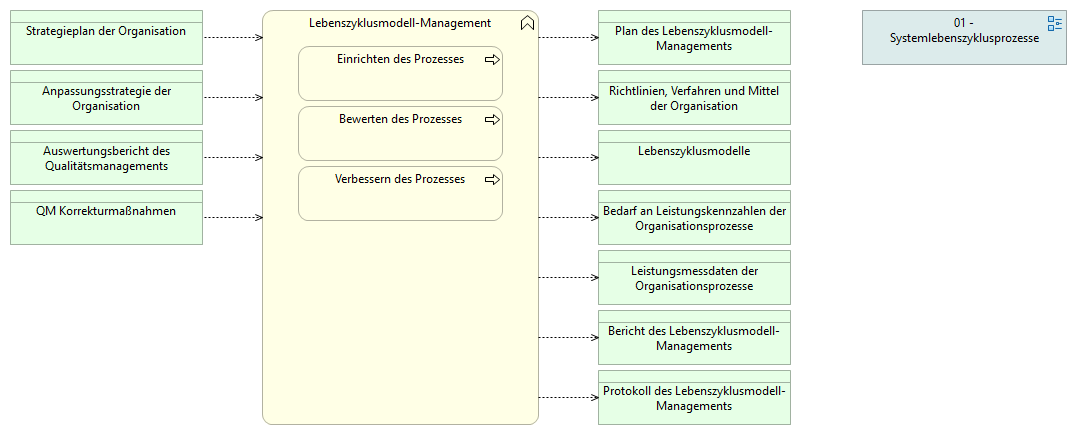Screen dimensions: 1077x435
Task: Select Bedarf an Leistungskennzahlen box
Action: 694,217
